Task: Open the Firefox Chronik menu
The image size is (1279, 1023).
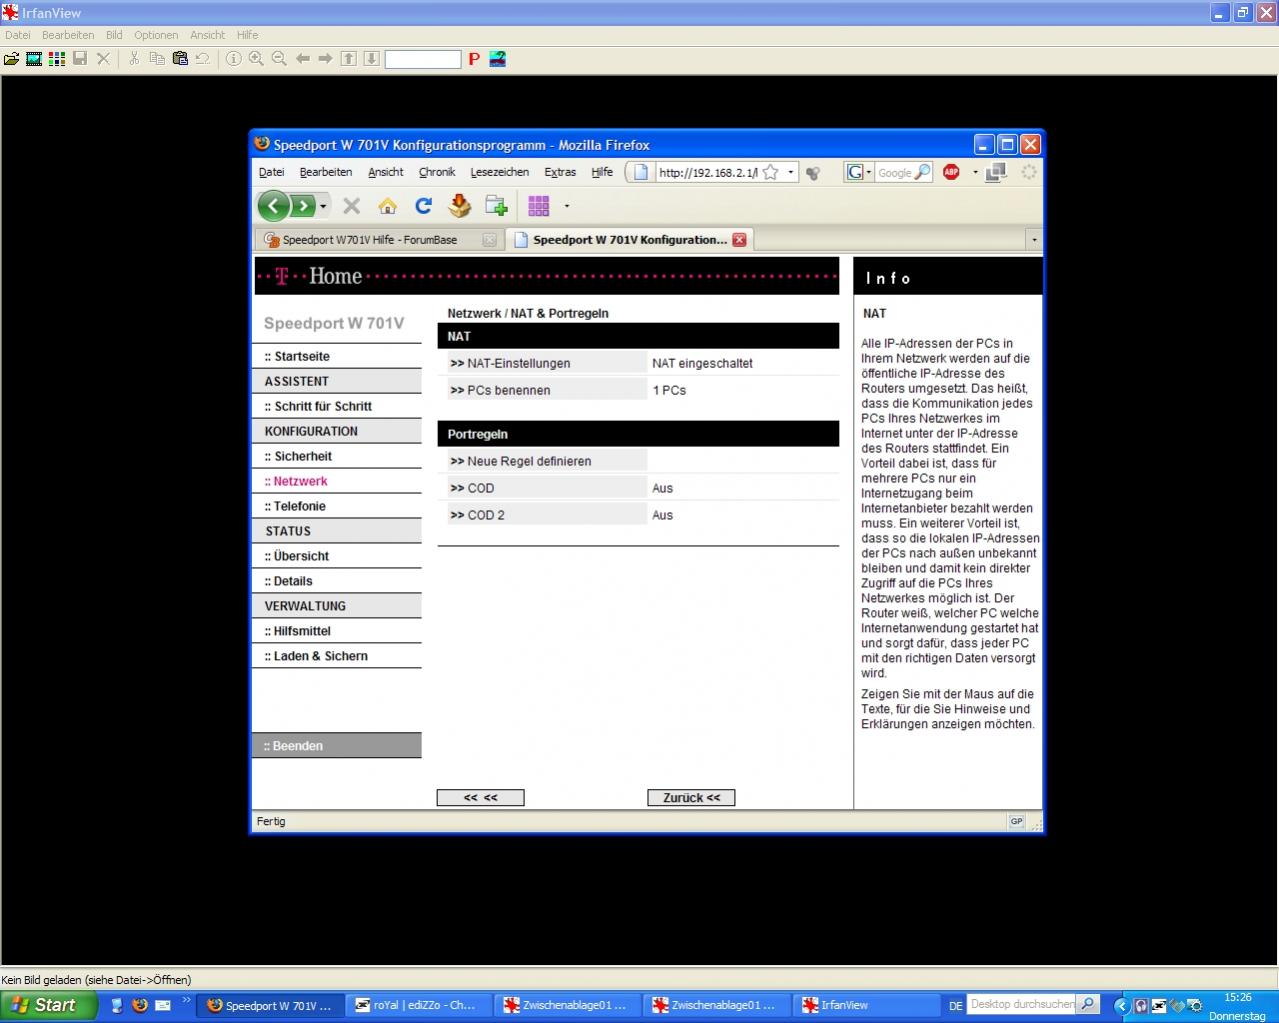Action: [x=437, y=172]
